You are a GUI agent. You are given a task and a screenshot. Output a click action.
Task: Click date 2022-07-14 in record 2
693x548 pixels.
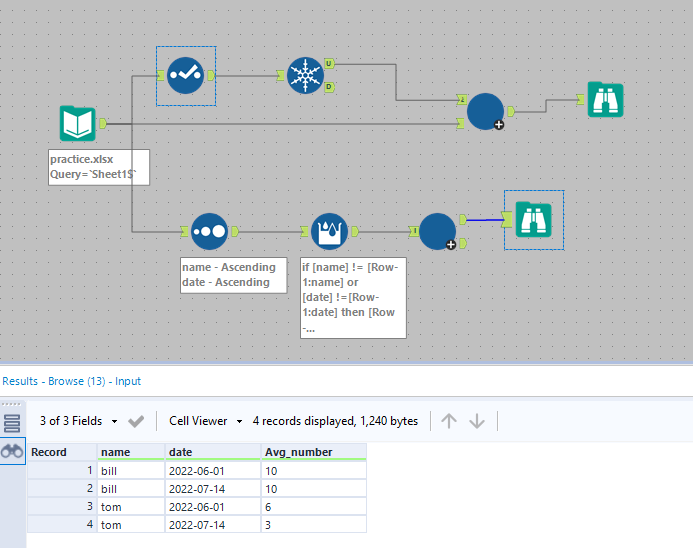pos(213,489)
